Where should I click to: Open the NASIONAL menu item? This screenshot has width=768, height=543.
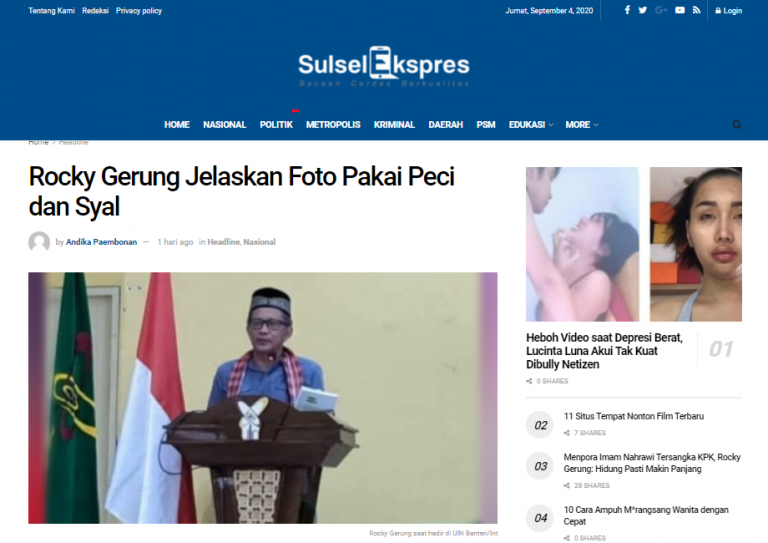point(224,125)
